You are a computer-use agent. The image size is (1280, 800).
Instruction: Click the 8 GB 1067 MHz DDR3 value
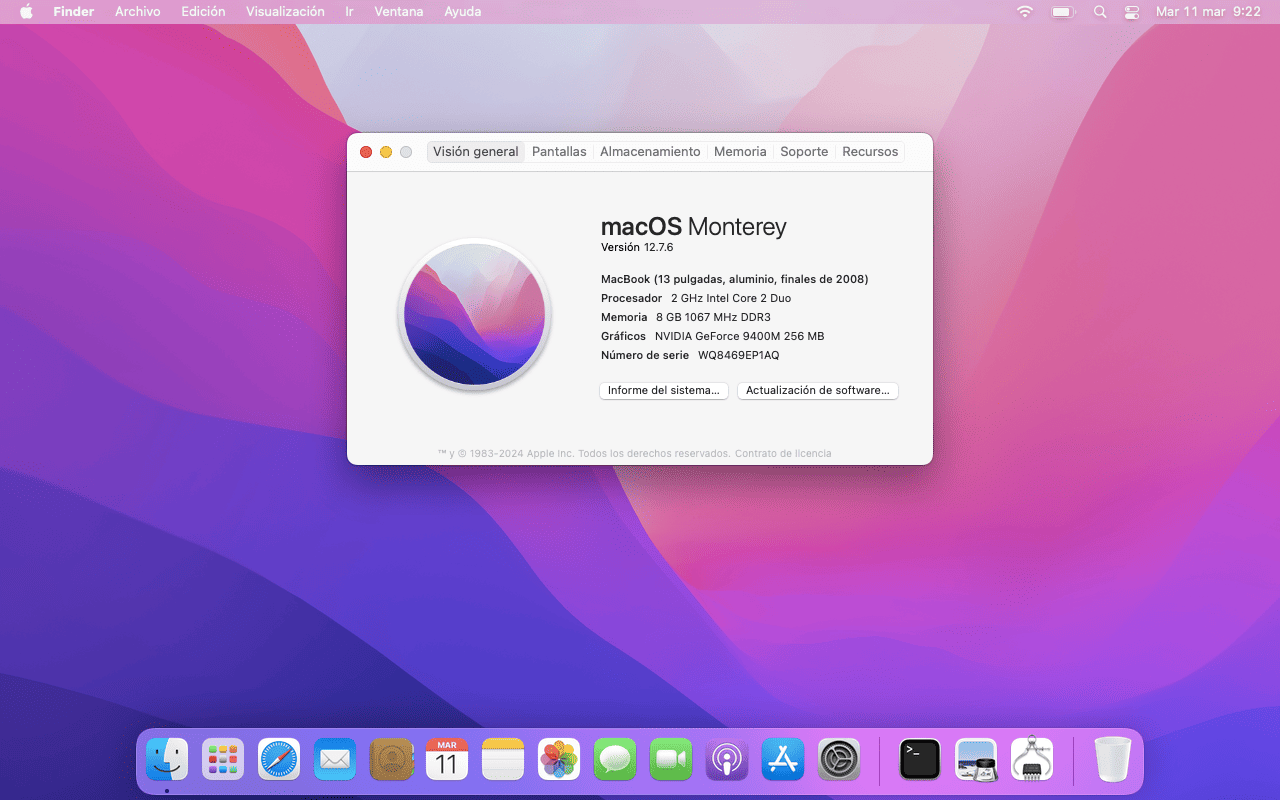tap(713, 317)
